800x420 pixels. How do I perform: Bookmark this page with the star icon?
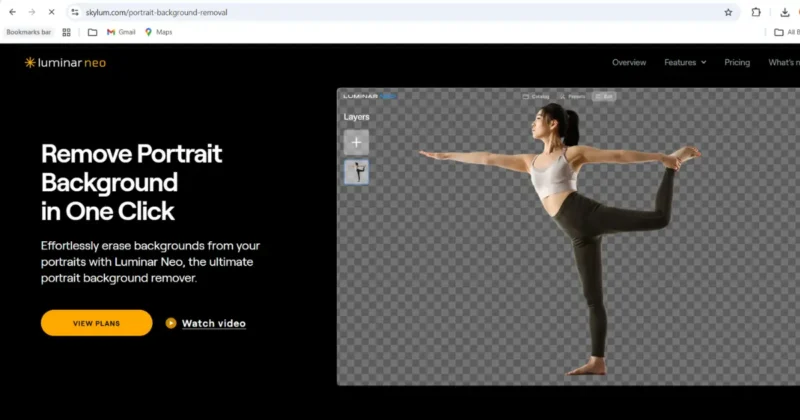pyautogui.click(x=728, y=12)
